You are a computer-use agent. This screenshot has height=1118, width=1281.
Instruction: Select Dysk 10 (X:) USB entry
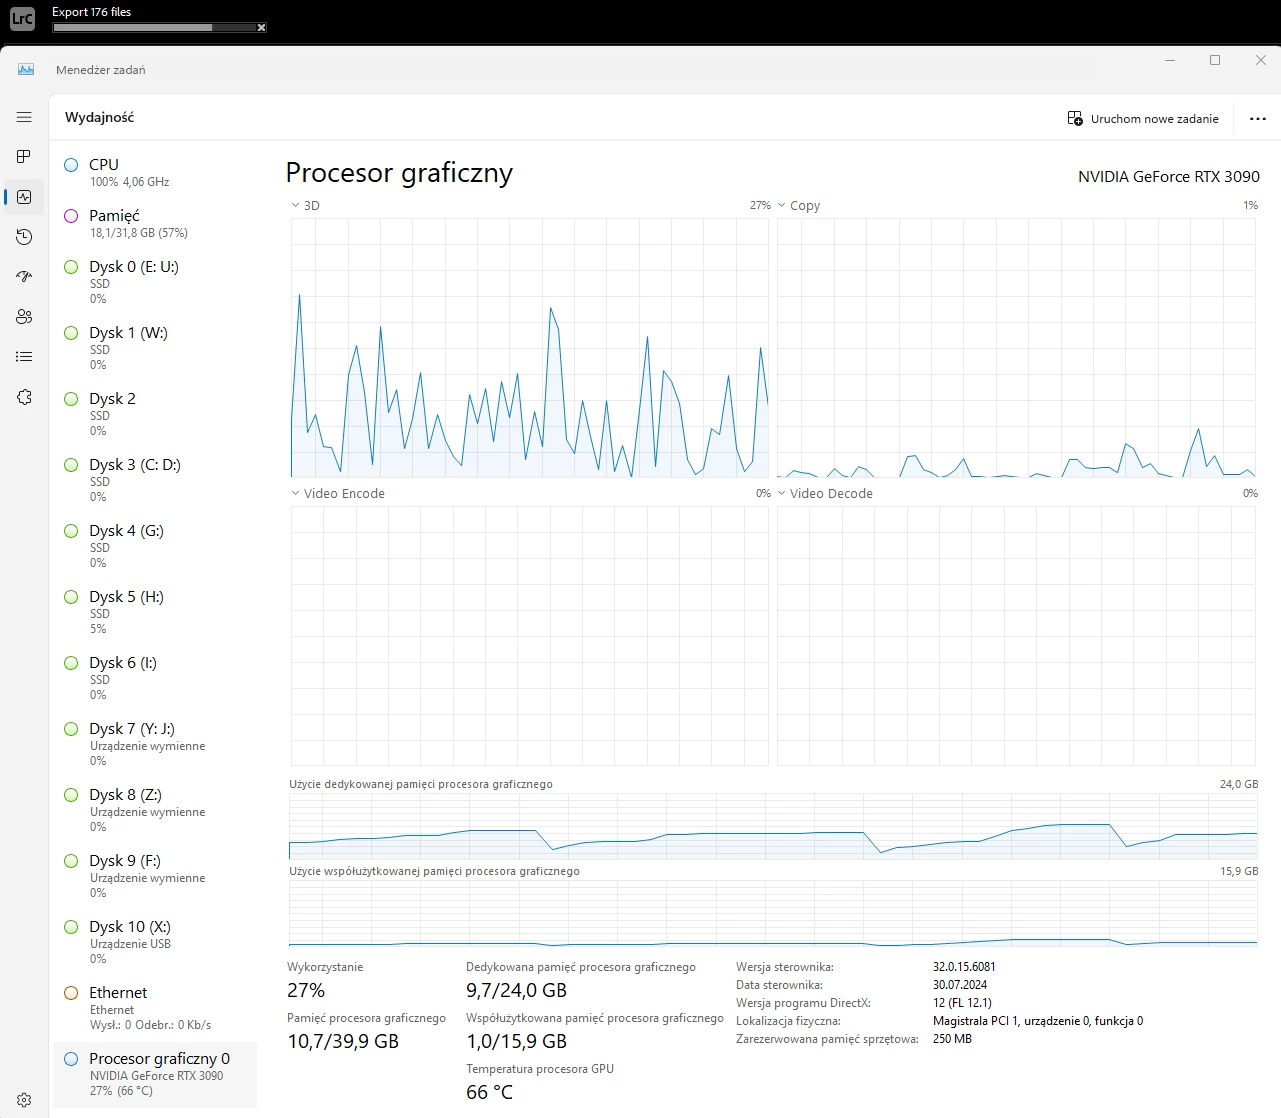(154, 942)
